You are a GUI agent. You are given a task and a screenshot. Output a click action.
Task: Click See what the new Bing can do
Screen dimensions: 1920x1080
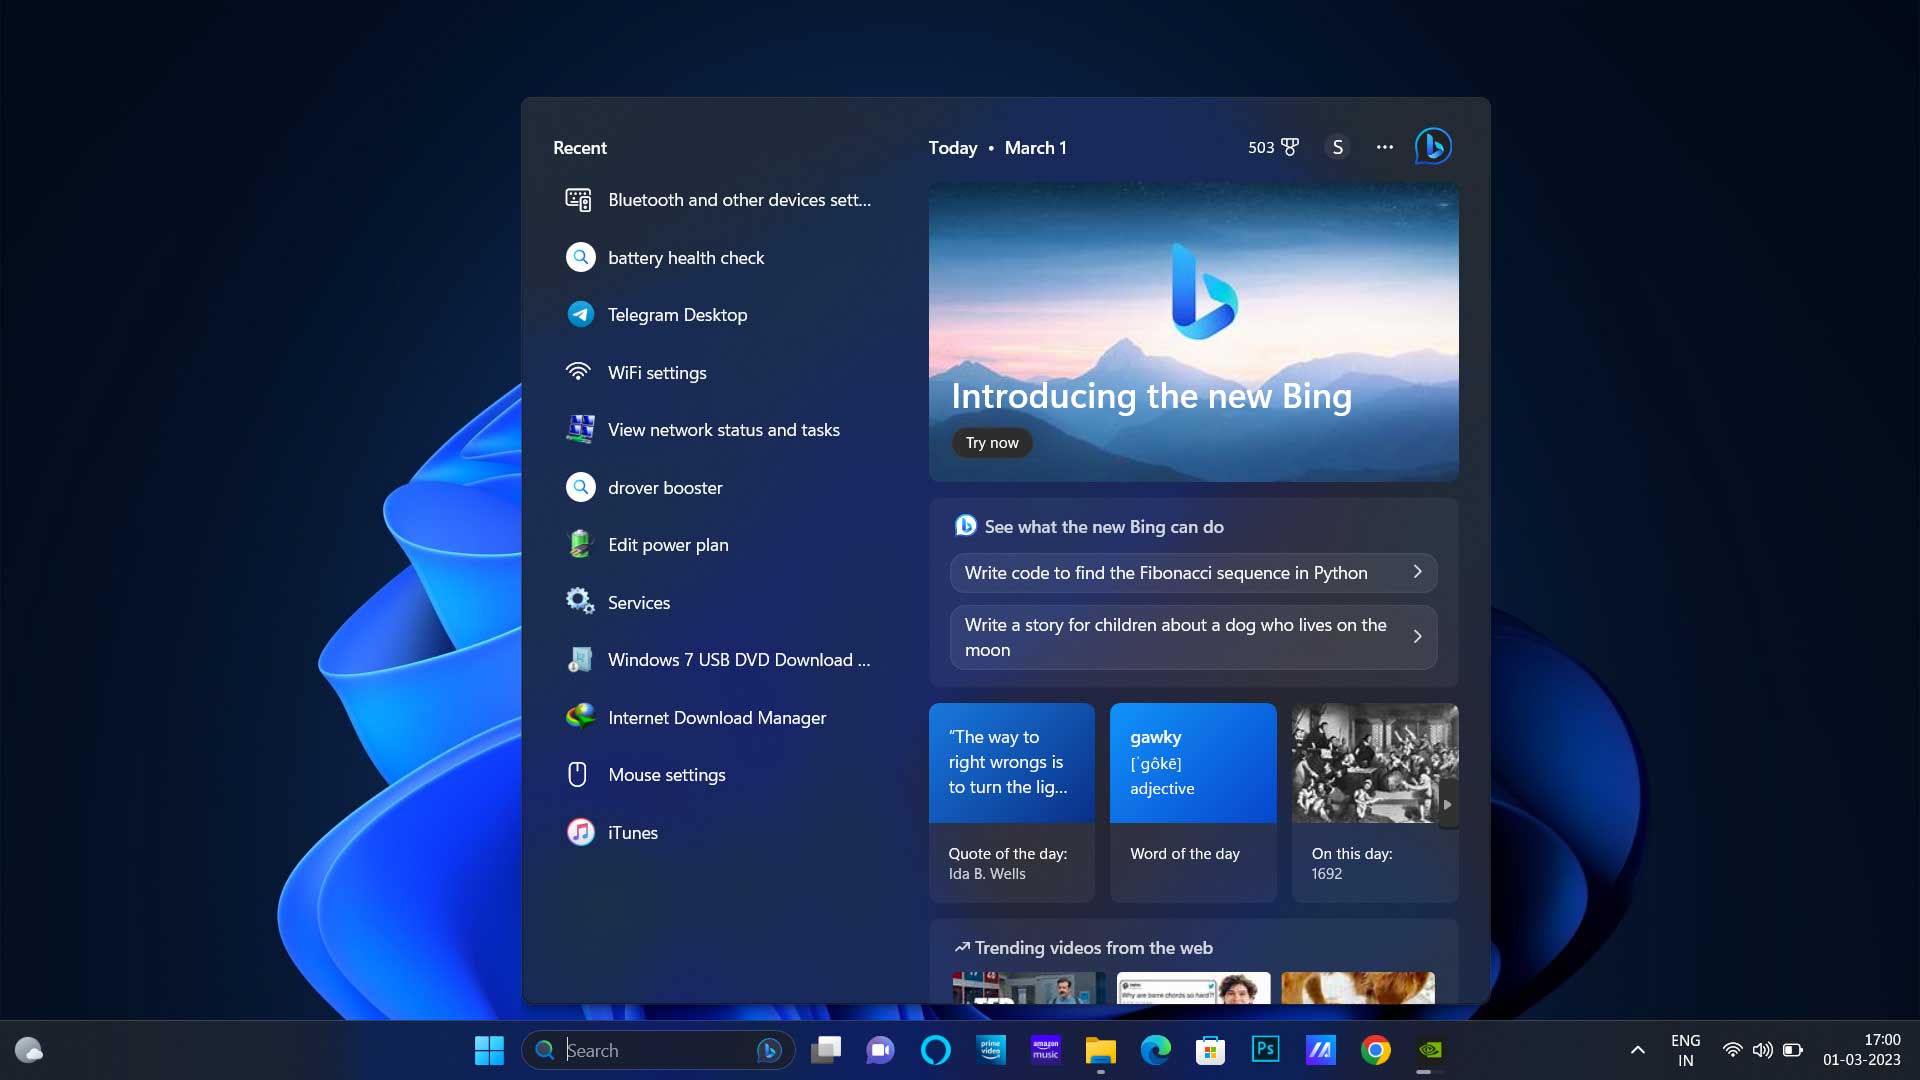(1104, 527)
